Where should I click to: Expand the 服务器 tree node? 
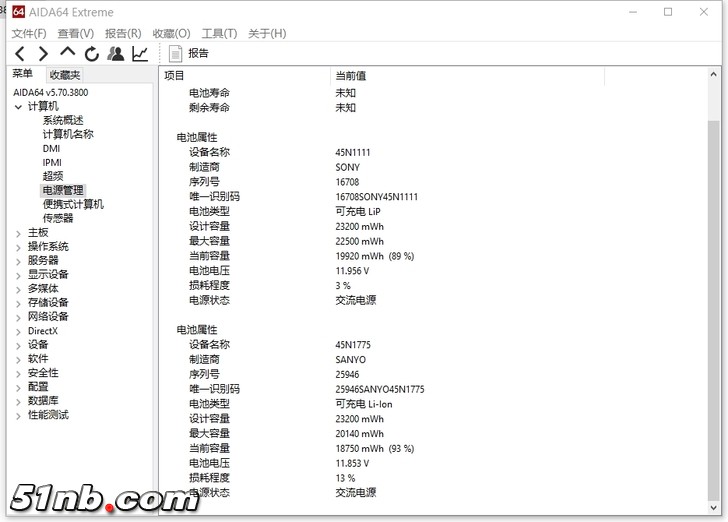point(18,261)
